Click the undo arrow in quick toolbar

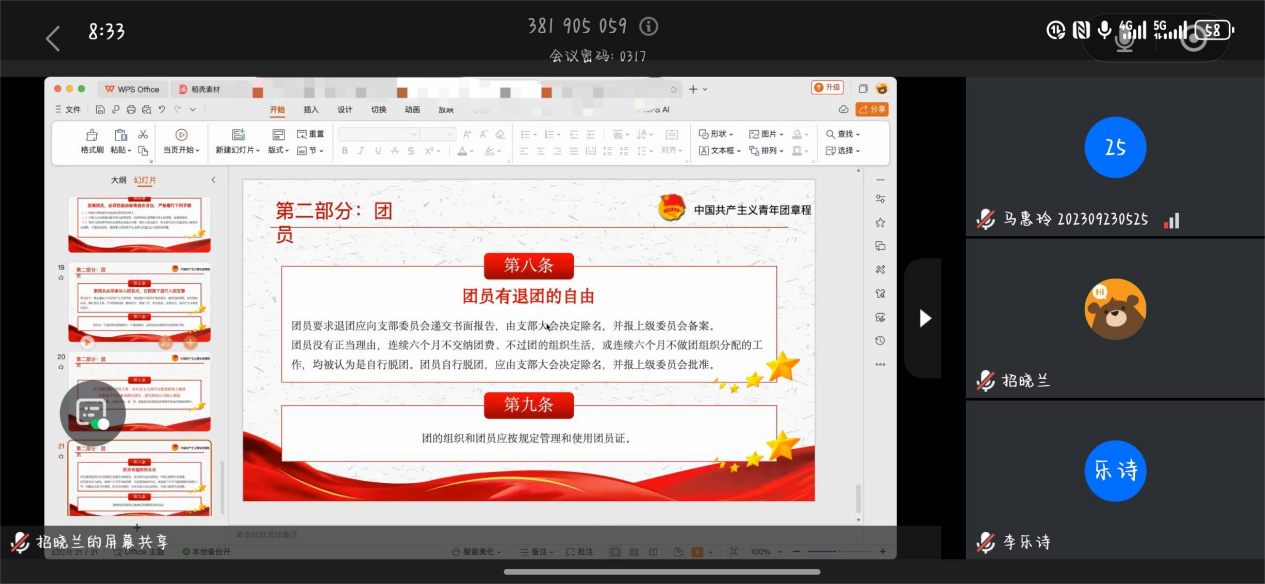(x=162, y=110)
